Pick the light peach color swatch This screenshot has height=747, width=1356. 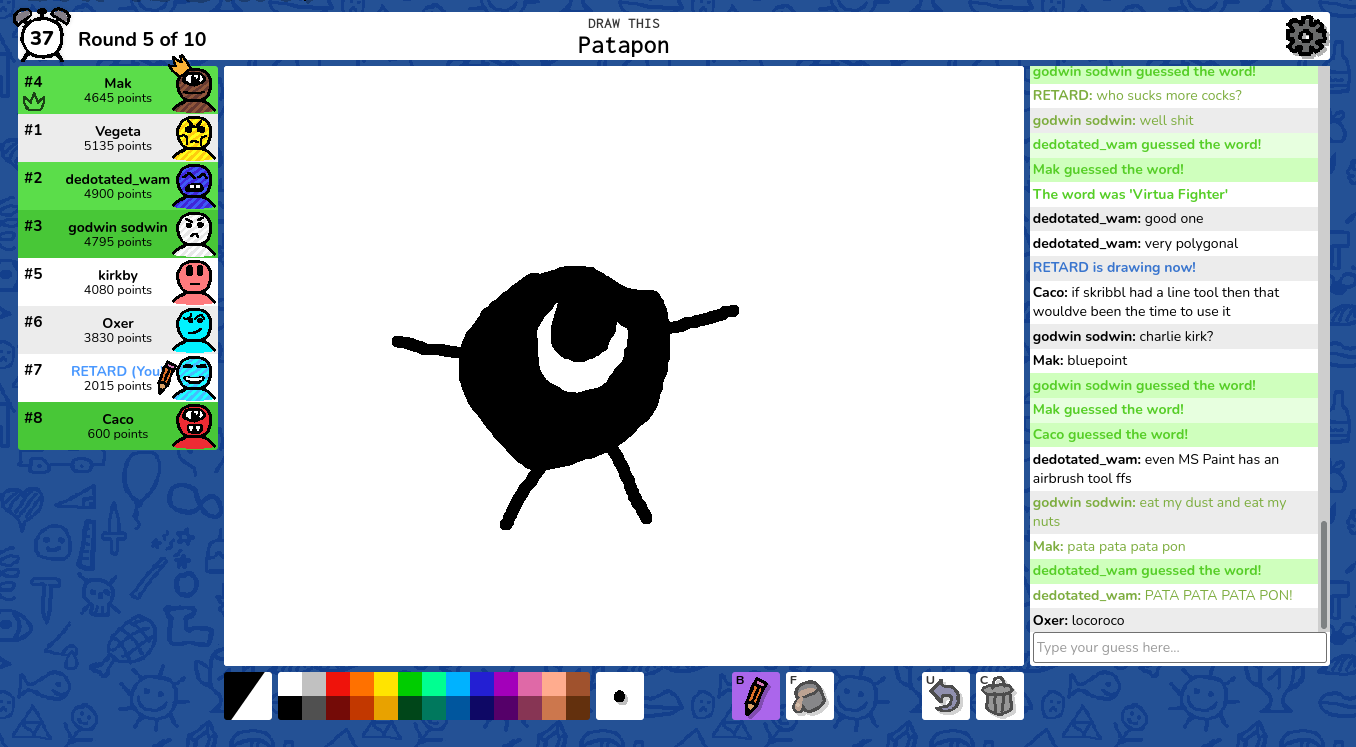click(x=554, y=684)
